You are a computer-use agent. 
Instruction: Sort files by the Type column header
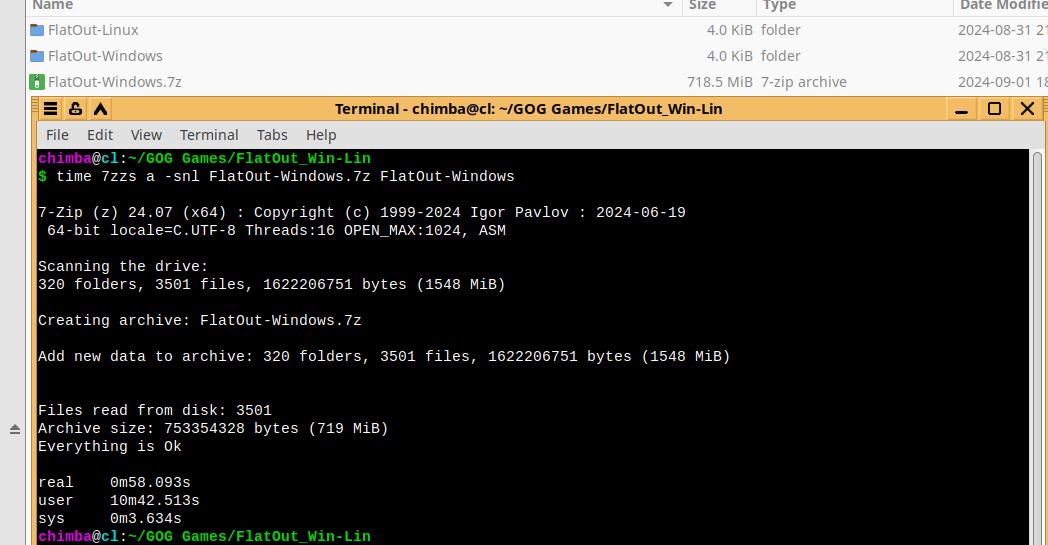[855, 5]
